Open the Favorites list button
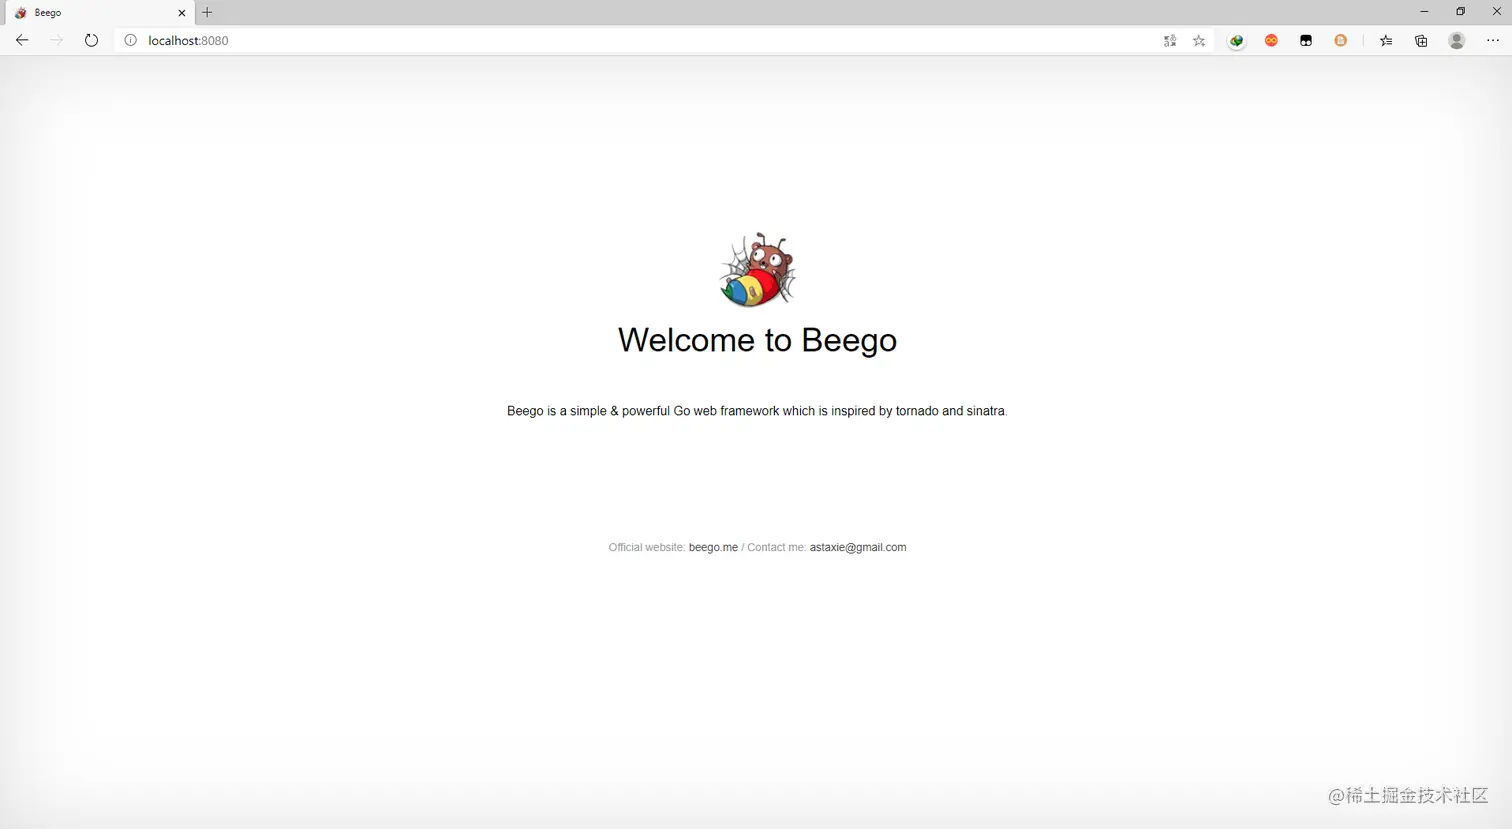This screenshot has width=1512, height=829. pos(1386,41)
